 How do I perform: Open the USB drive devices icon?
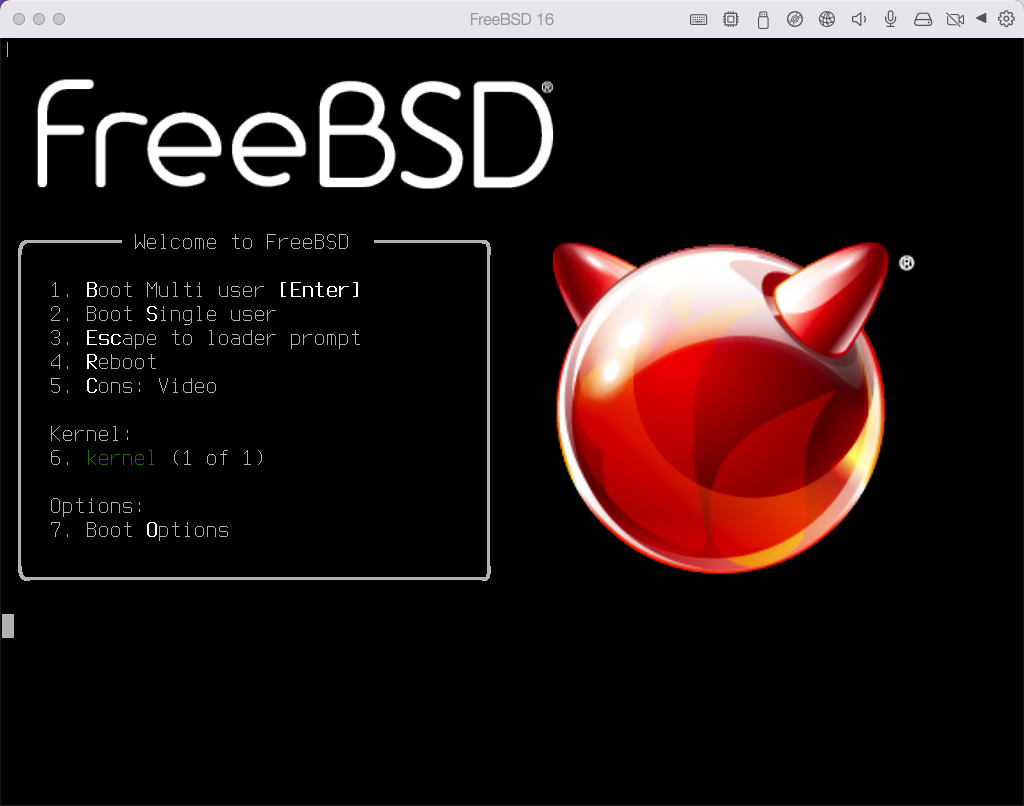pos(763,20)
